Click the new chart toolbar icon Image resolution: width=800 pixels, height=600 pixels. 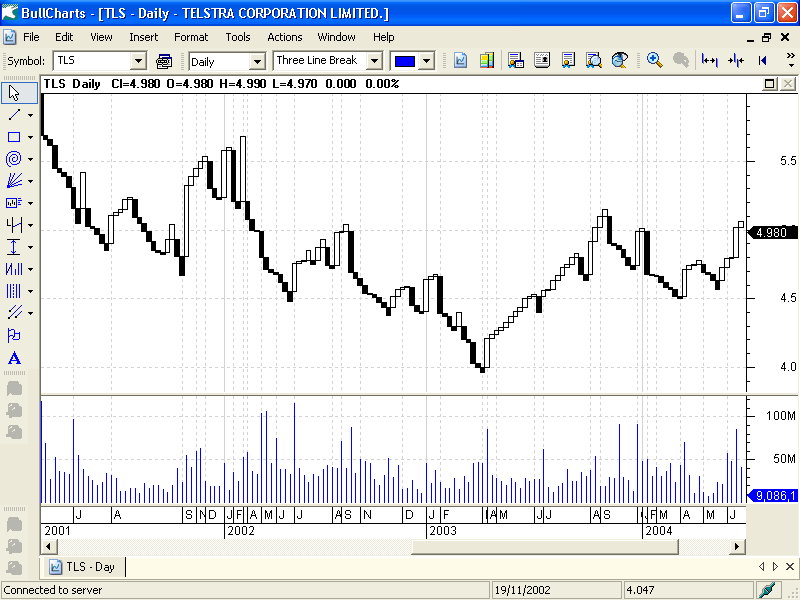pyautogui.click(x=460, y=60)
